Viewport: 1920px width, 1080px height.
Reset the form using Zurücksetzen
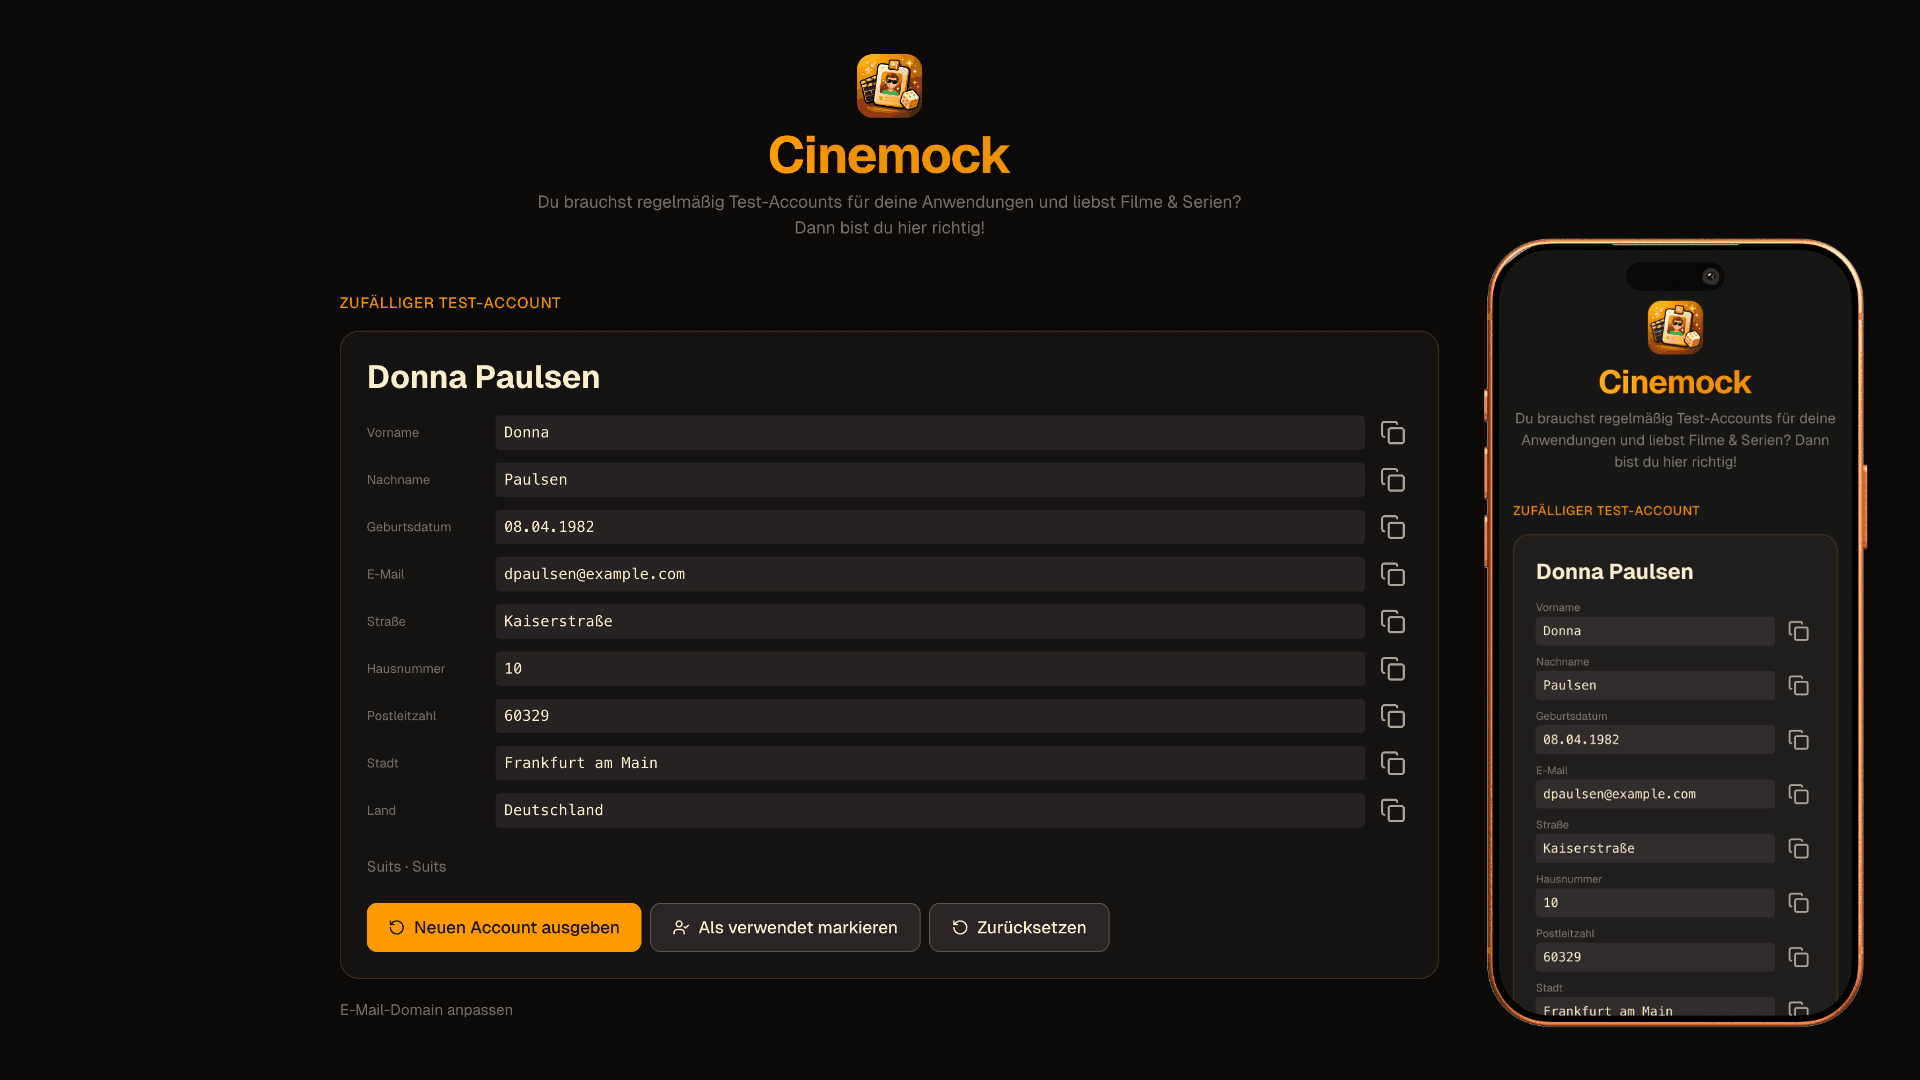pos(1018,927)
